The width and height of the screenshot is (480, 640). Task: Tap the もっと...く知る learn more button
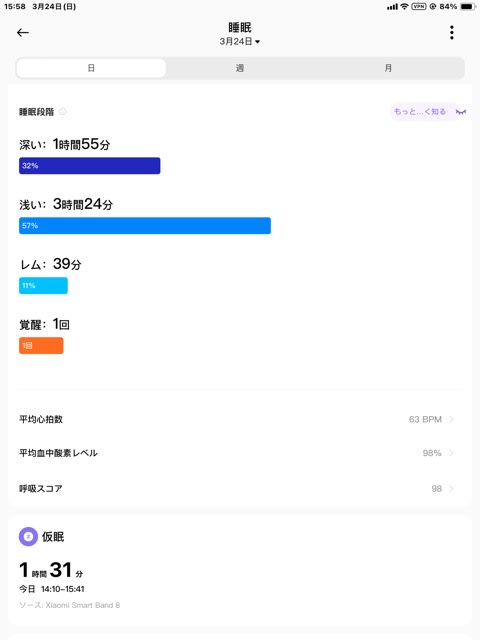[420, 111]
